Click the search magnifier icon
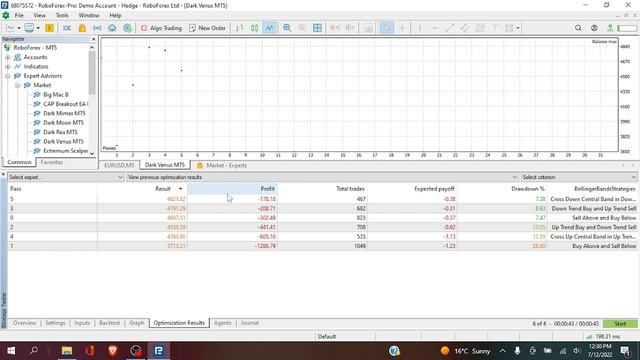Screen dimensions: 640x360 tap(578, 28)
